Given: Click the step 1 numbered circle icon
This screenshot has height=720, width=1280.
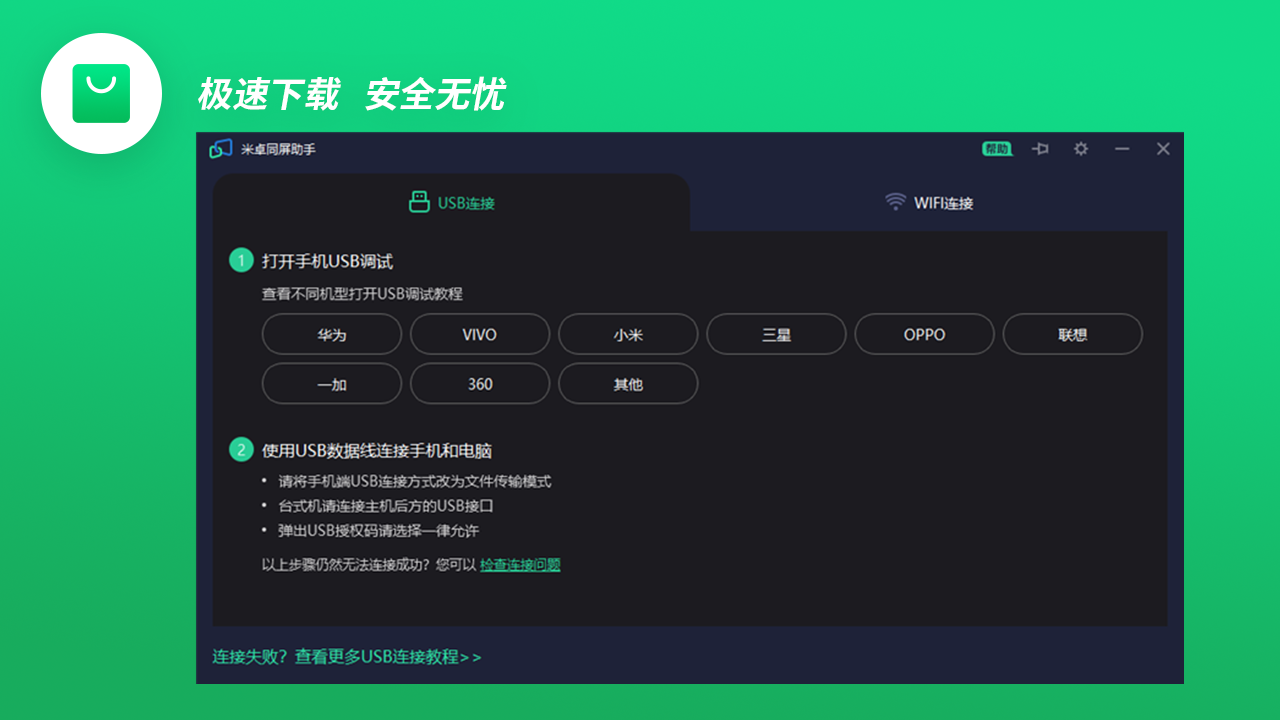Looking at the screenshot, I should (241, 260).
